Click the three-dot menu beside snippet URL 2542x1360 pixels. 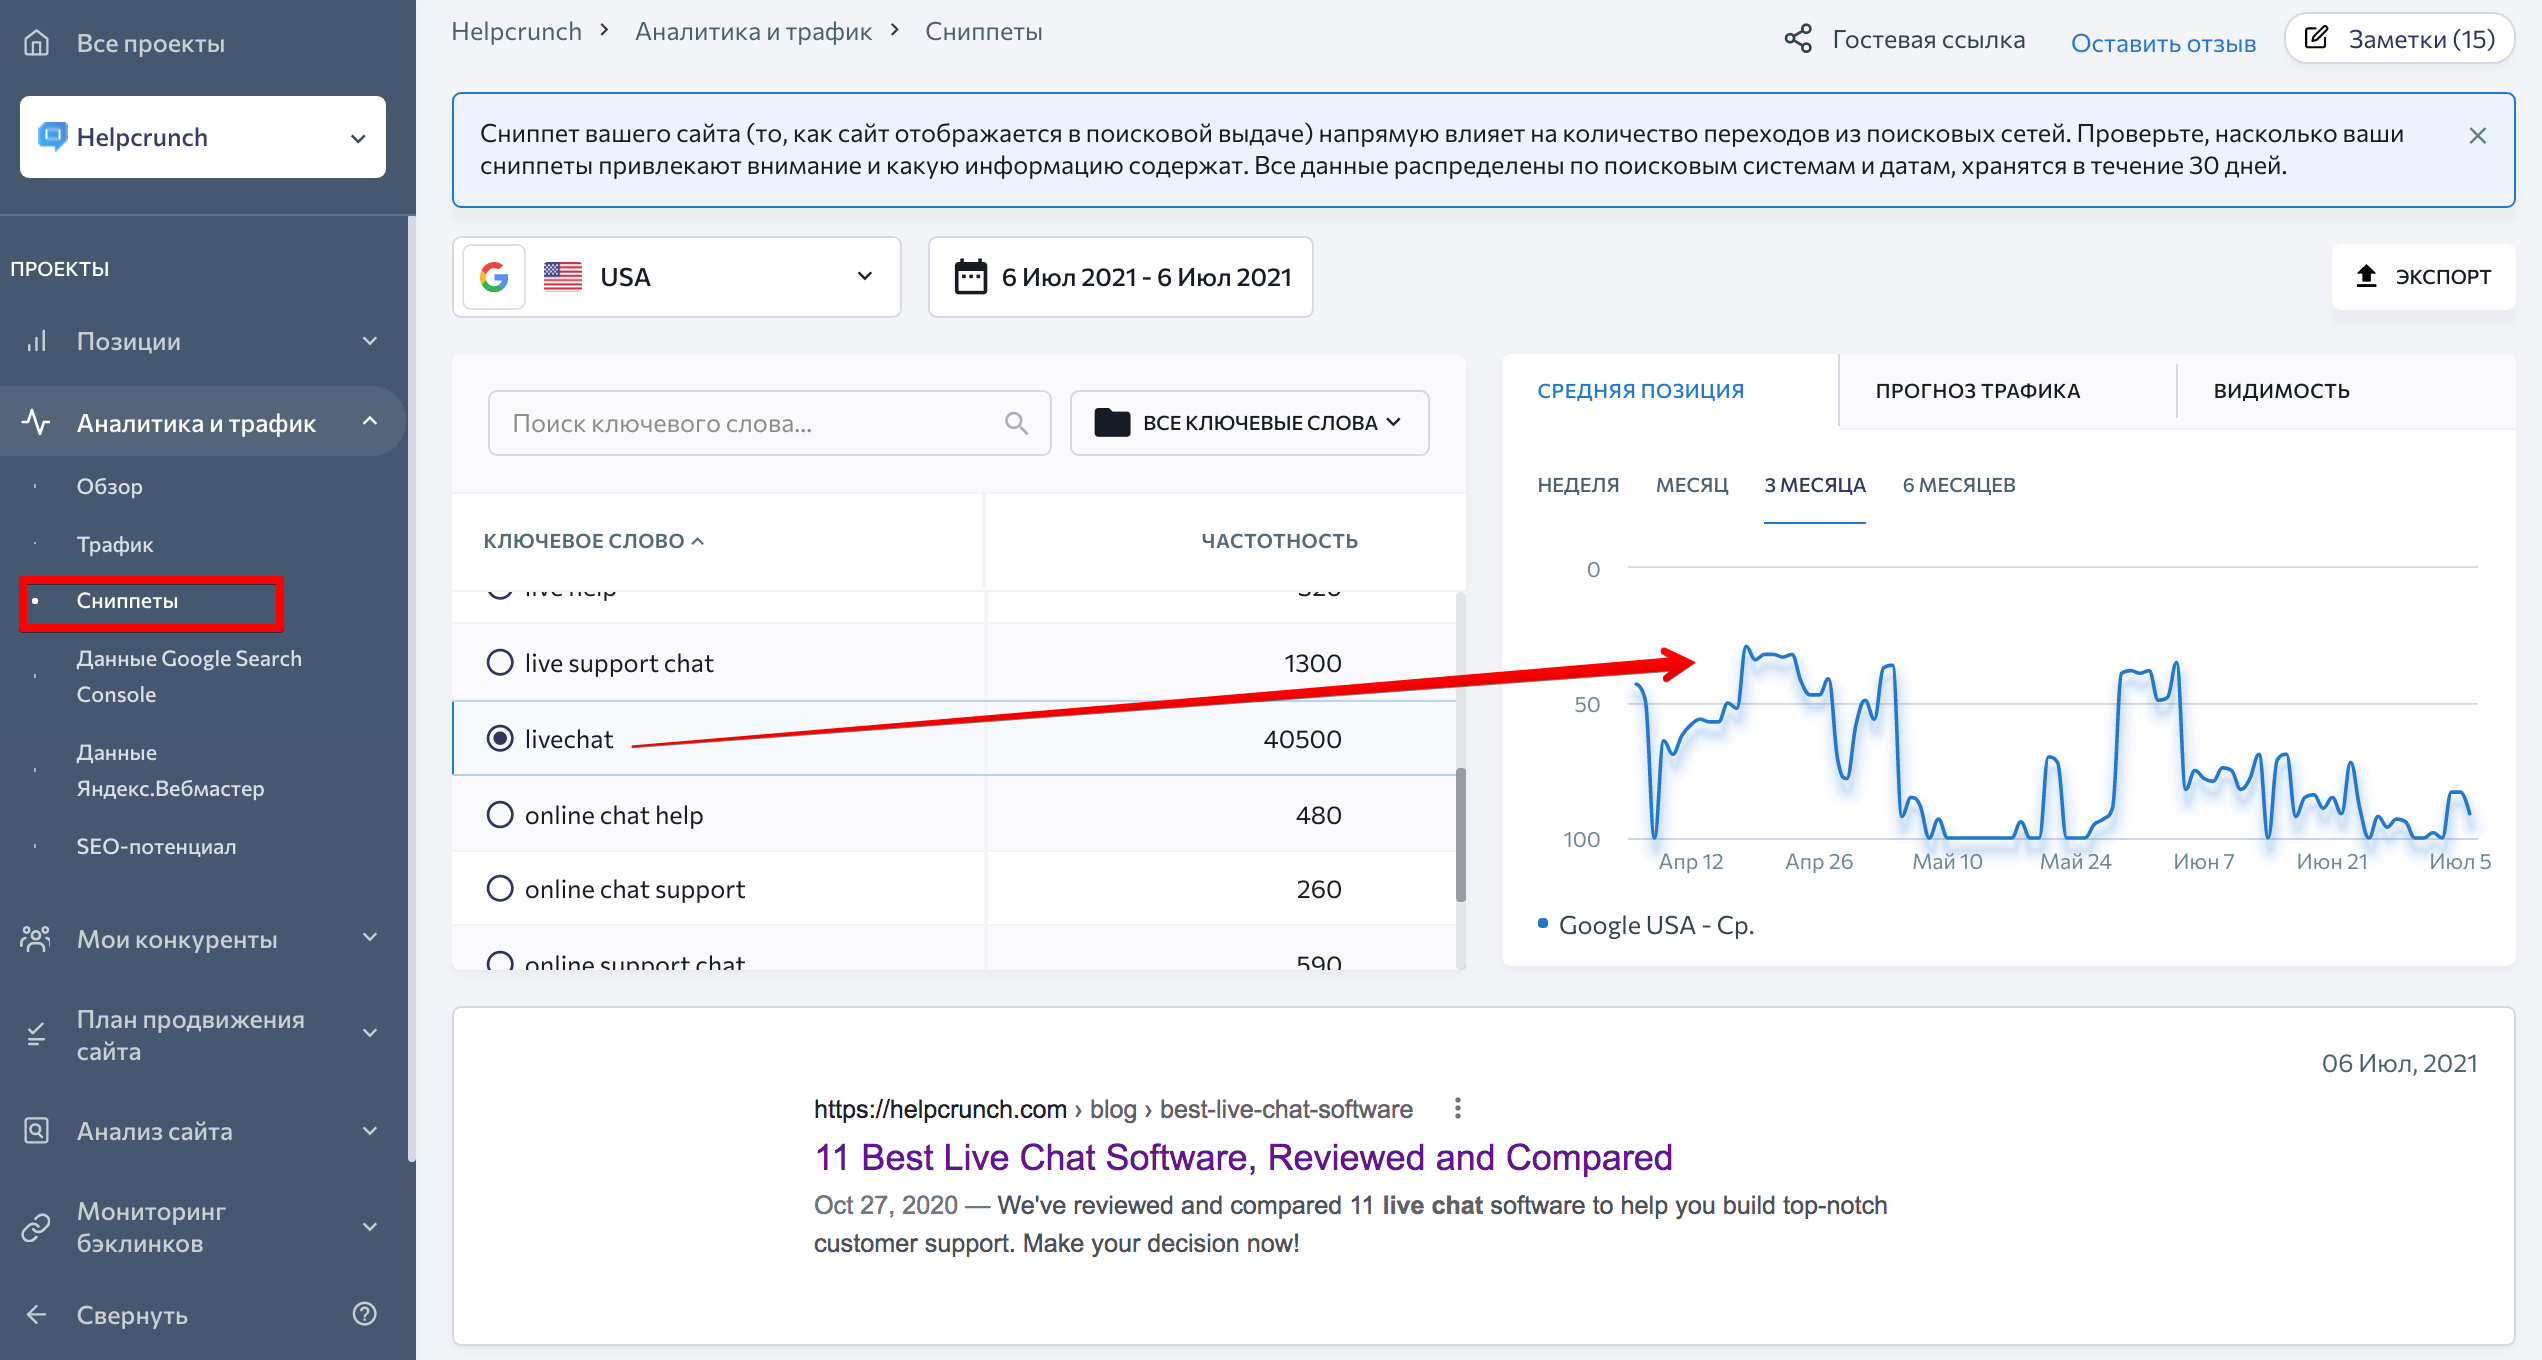tap(1458, 1108)
